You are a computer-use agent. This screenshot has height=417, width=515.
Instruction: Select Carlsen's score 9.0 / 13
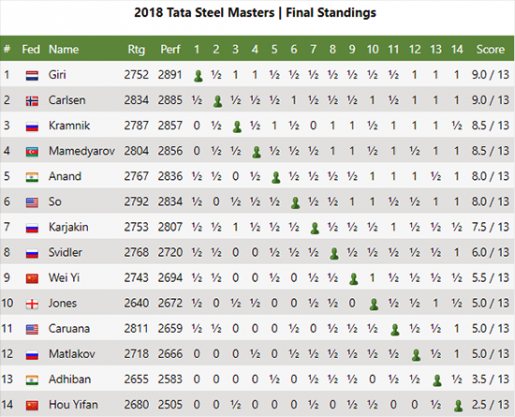[x=490, y=100]
